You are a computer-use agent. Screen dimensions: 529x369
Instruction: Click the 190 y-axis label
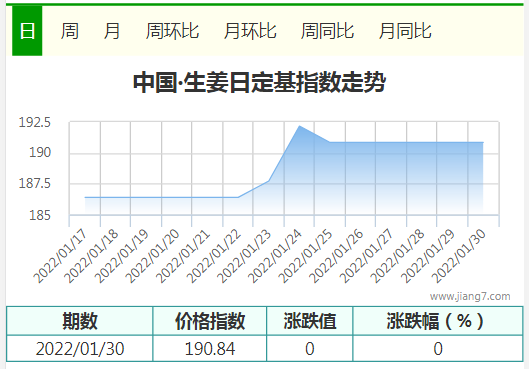[x=40, y=152]
